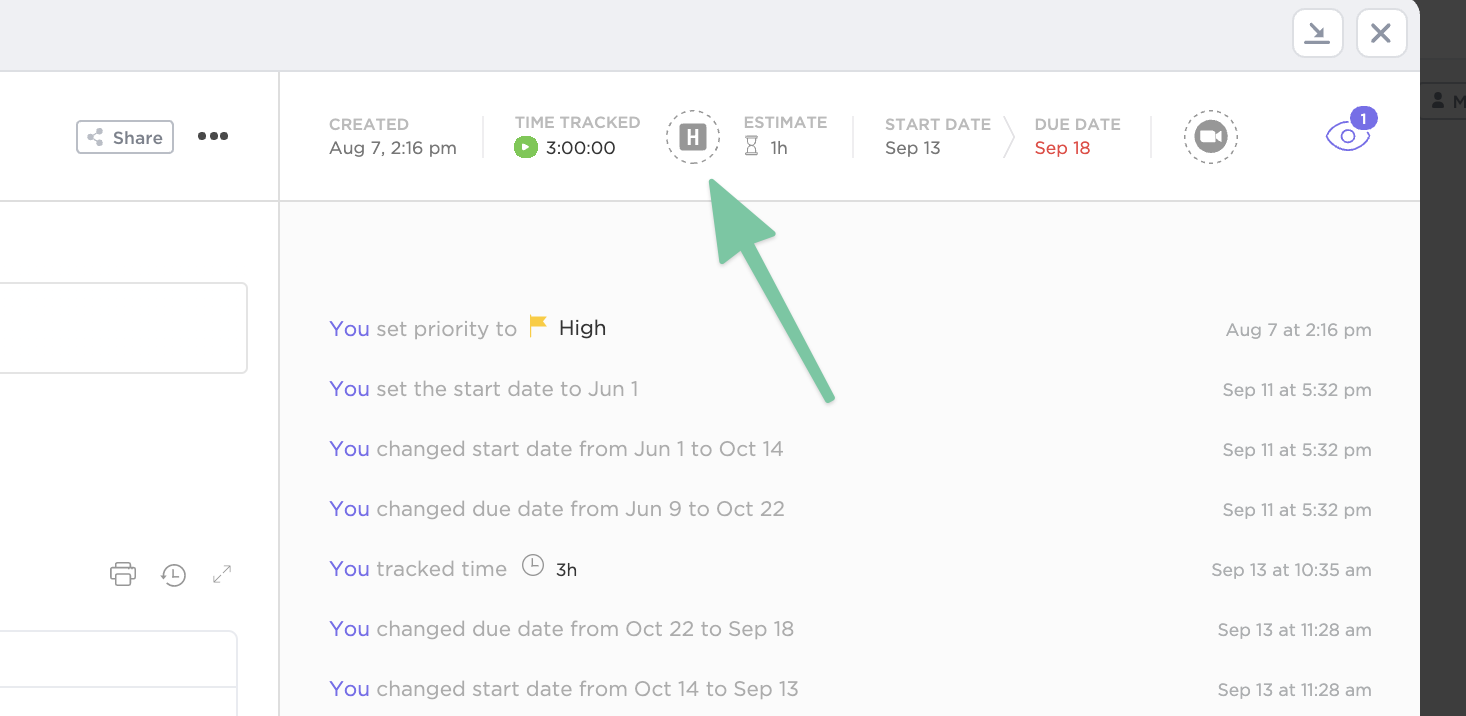
Task: Click the printer icon
Action: 123,574
